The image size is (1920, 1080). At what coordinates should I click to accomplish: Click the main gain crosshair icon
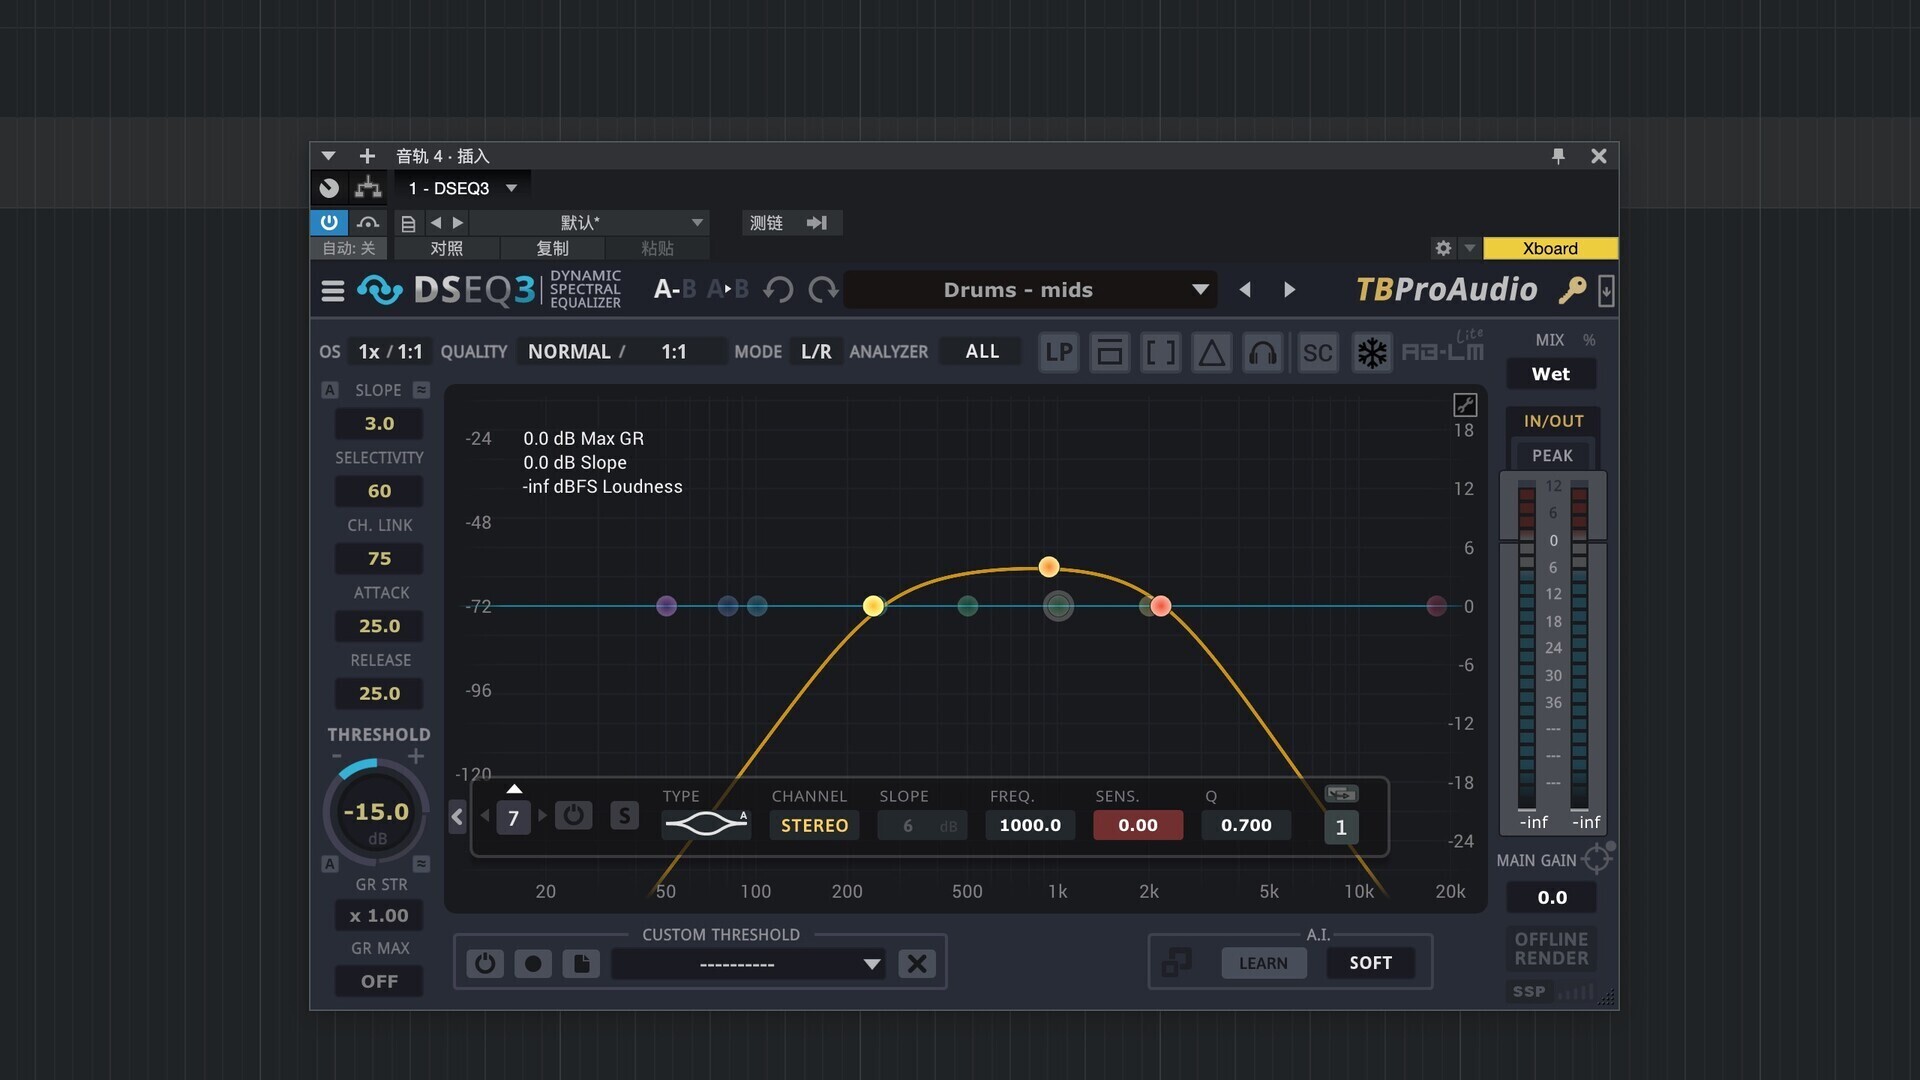point(1598,858)
